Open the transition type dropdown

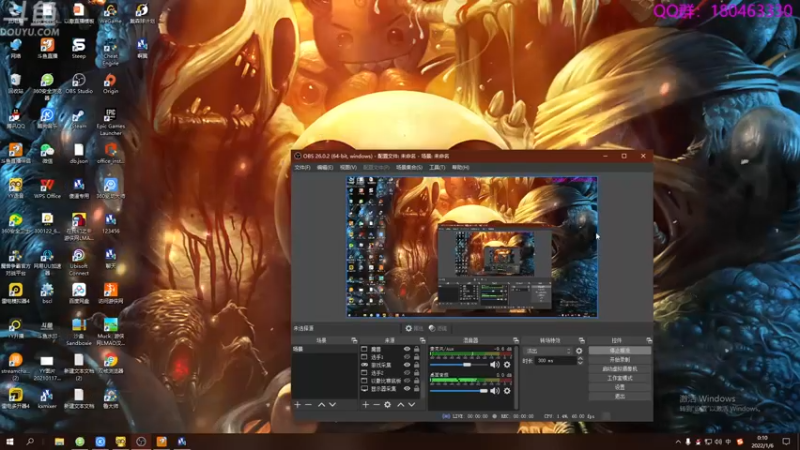coord(548,351)
